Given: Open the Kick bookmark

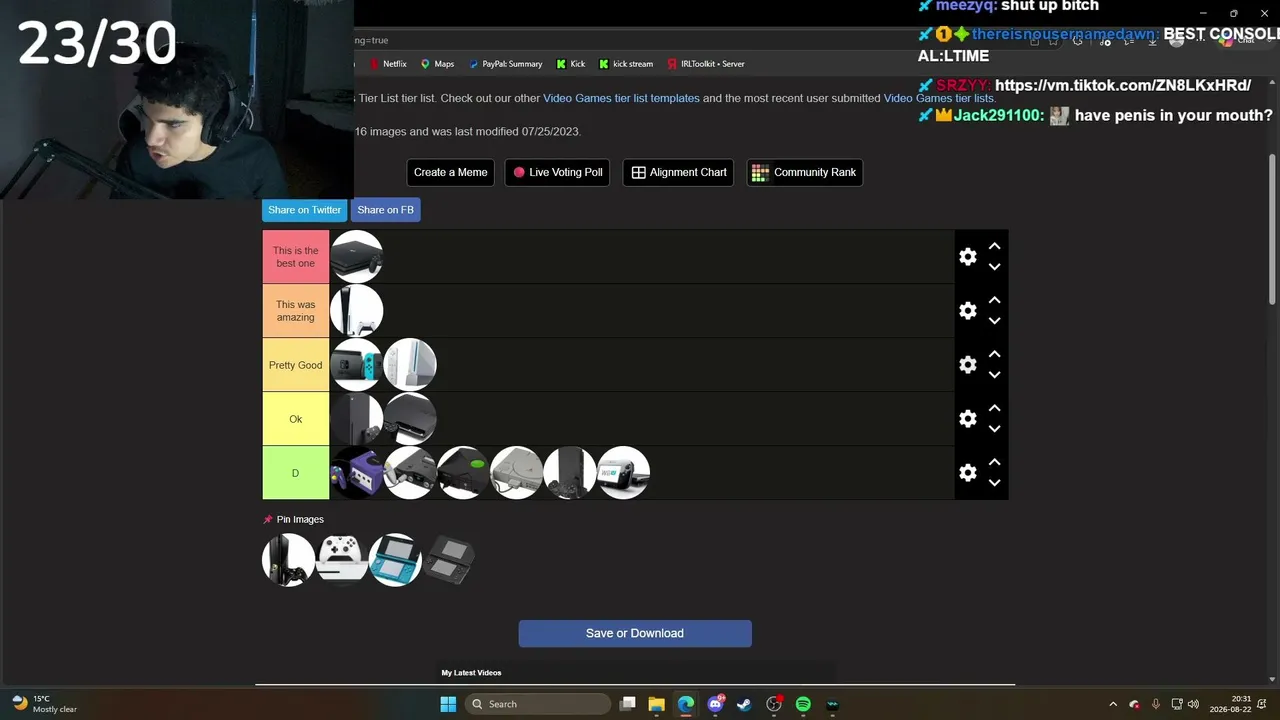Looking at the screenshot, I should pyautogui.click(x=571, y=64).
